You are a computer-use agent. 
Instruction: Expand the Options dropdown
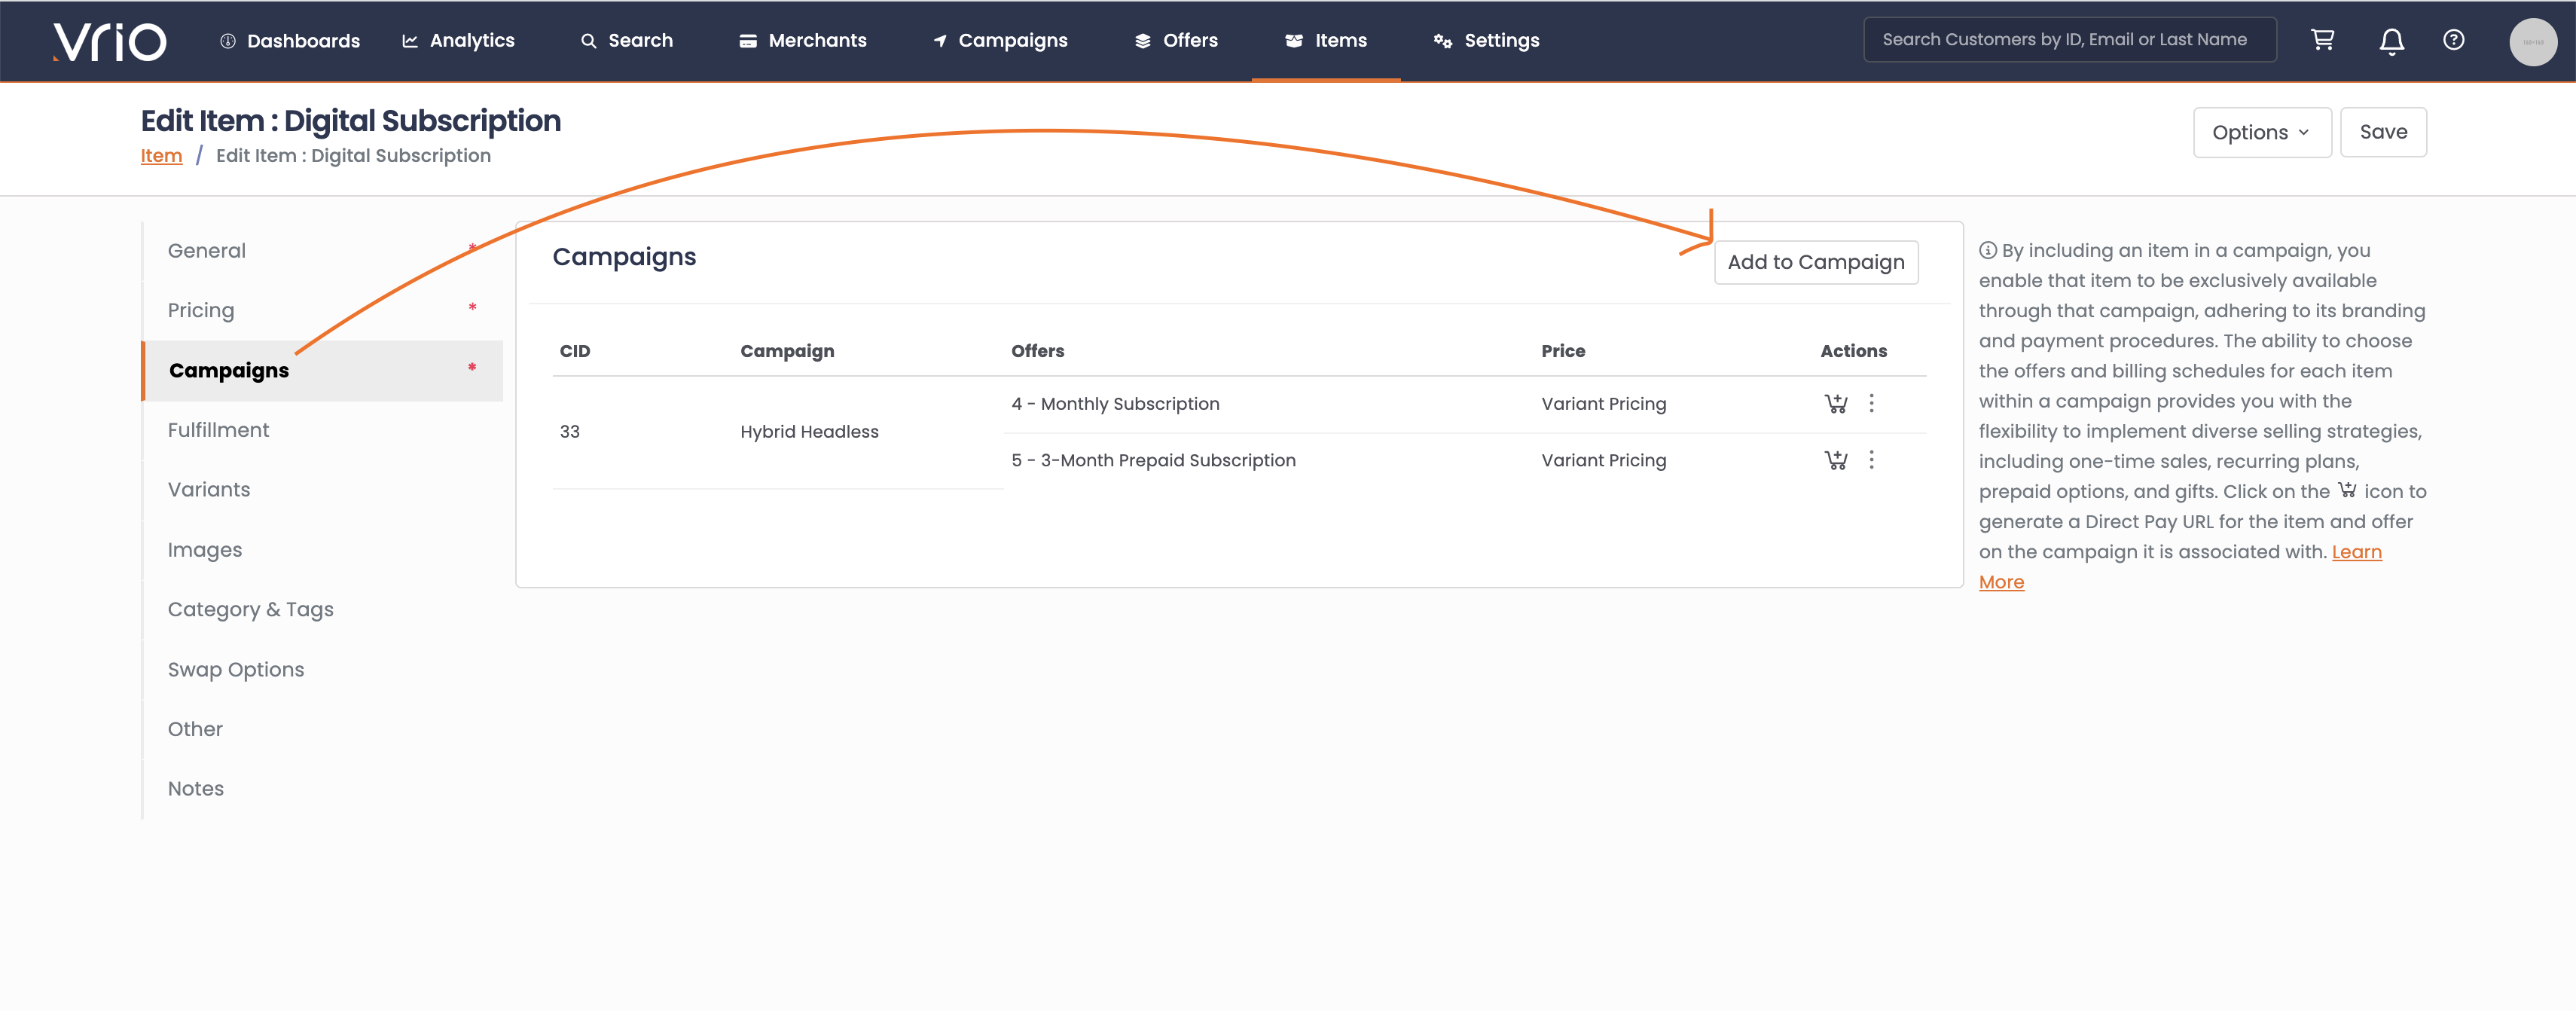(x=2262, y=132)
